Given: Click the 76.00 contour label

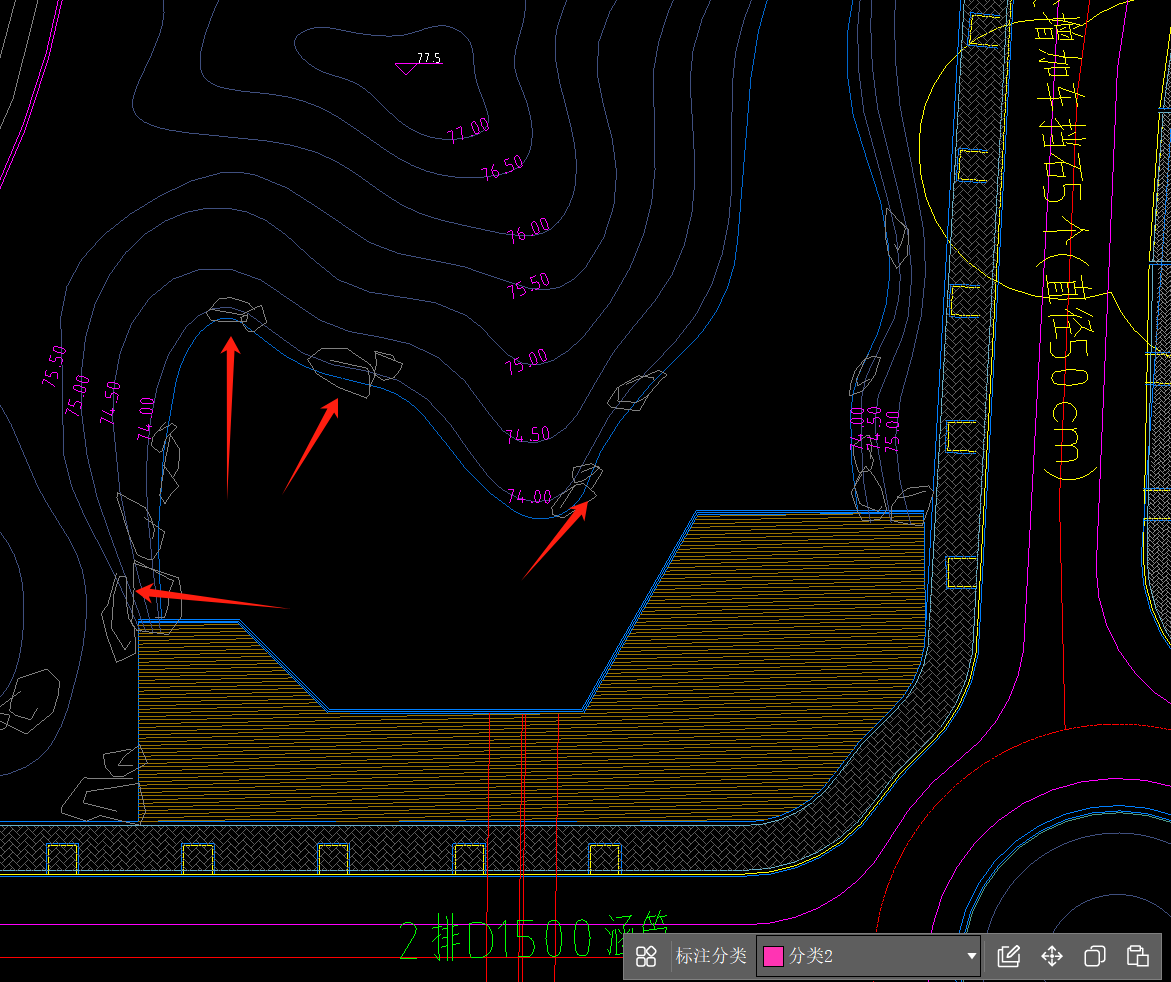Looking at the screenshot, I should pos(528,230).
